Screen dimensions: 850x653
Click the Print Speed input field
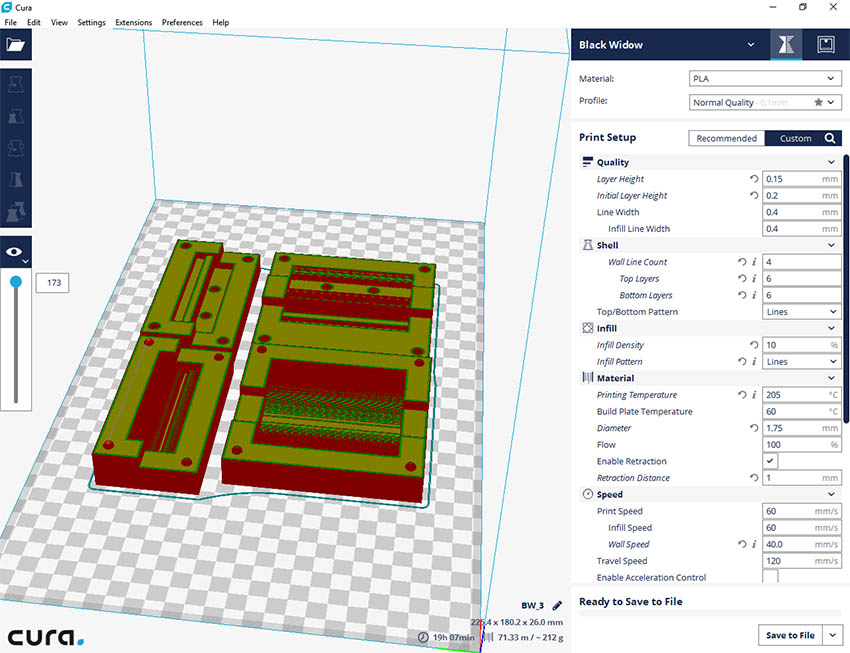[x=802, y=511]
